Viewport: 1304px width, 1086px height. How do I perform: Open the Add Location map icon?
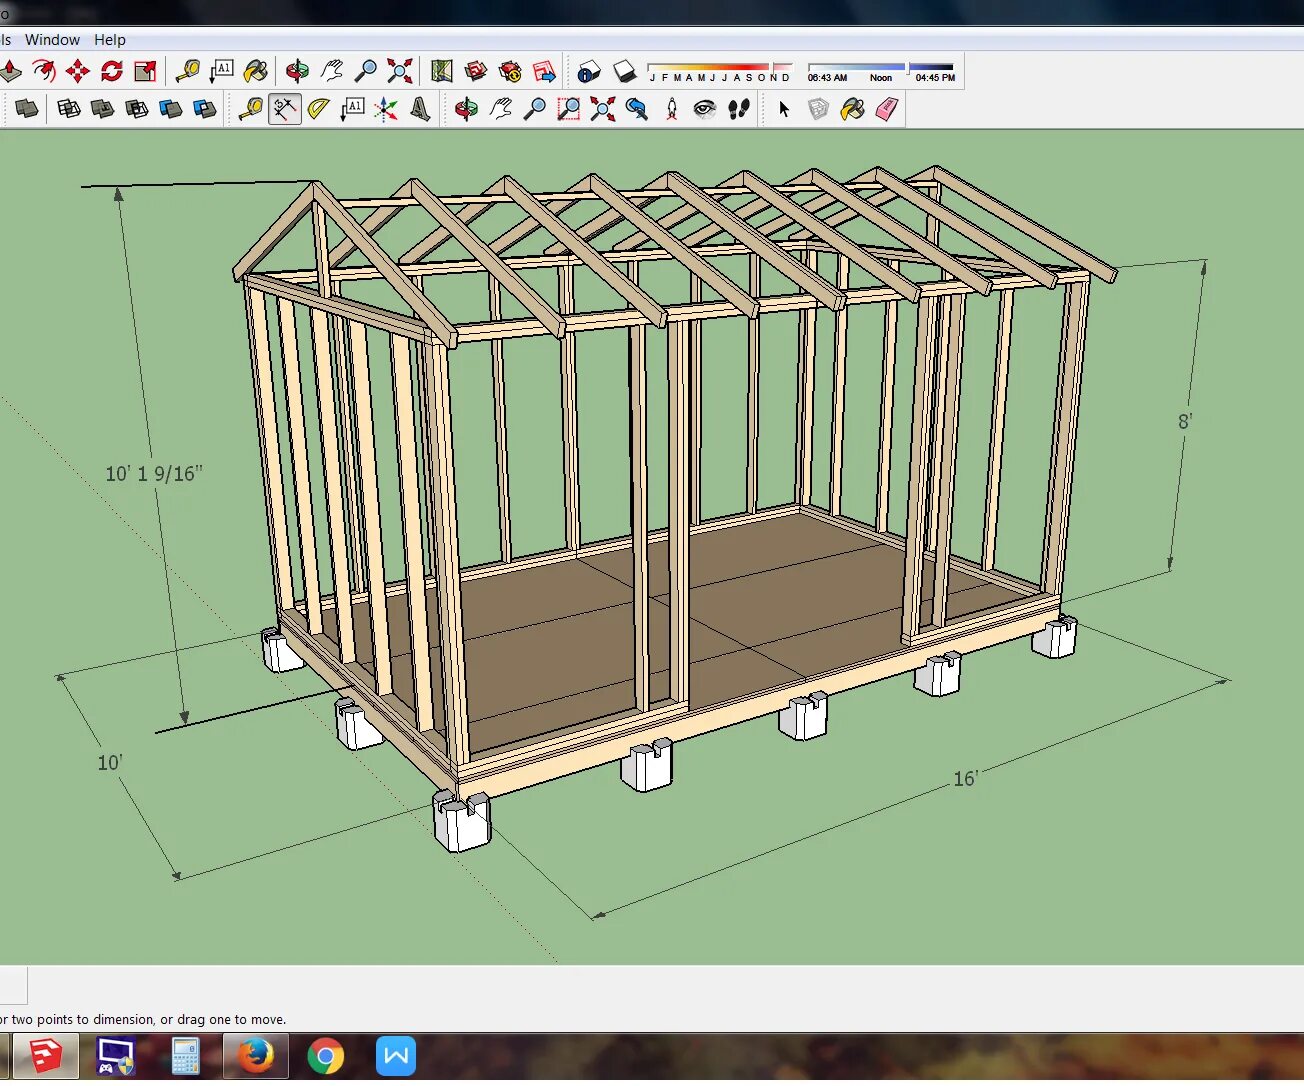coord(441,71)
